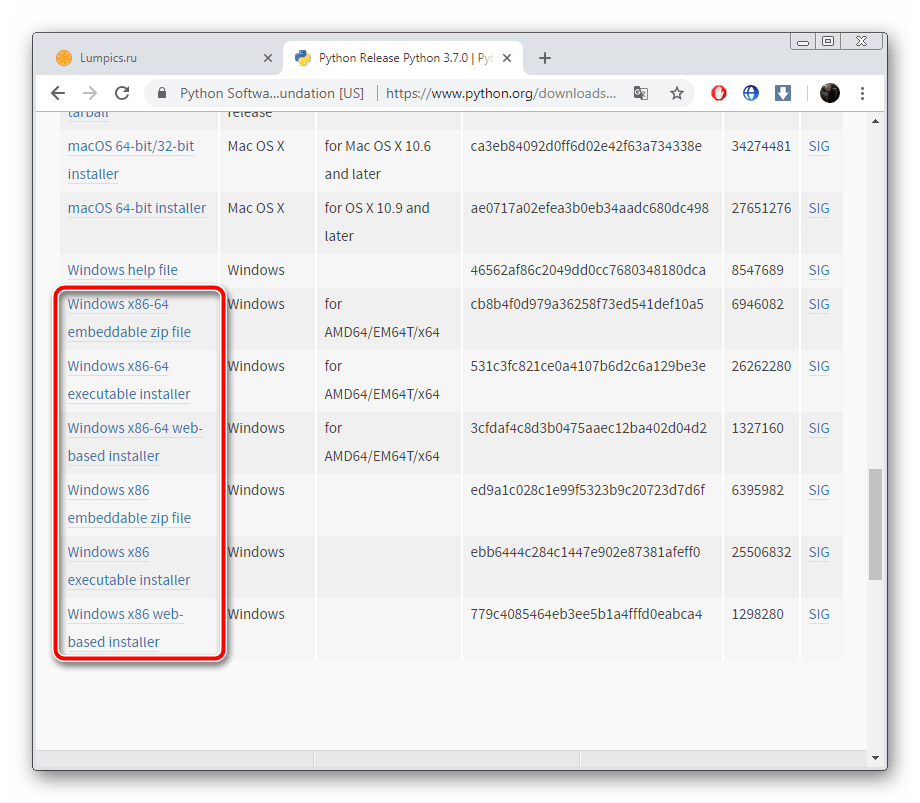
Task: Click the padlock site info icon
Action: pos(163,93)
